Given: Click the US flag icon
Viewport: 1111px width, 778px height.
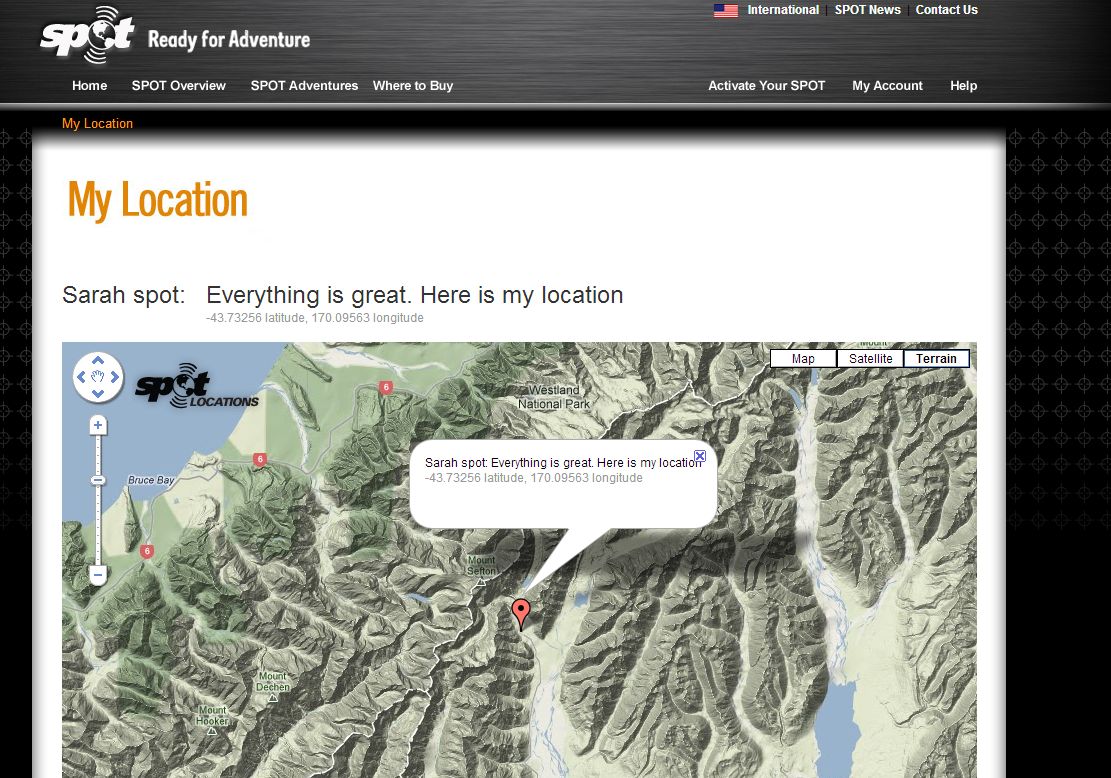Looking at the screenshot, I should [726, 11].
